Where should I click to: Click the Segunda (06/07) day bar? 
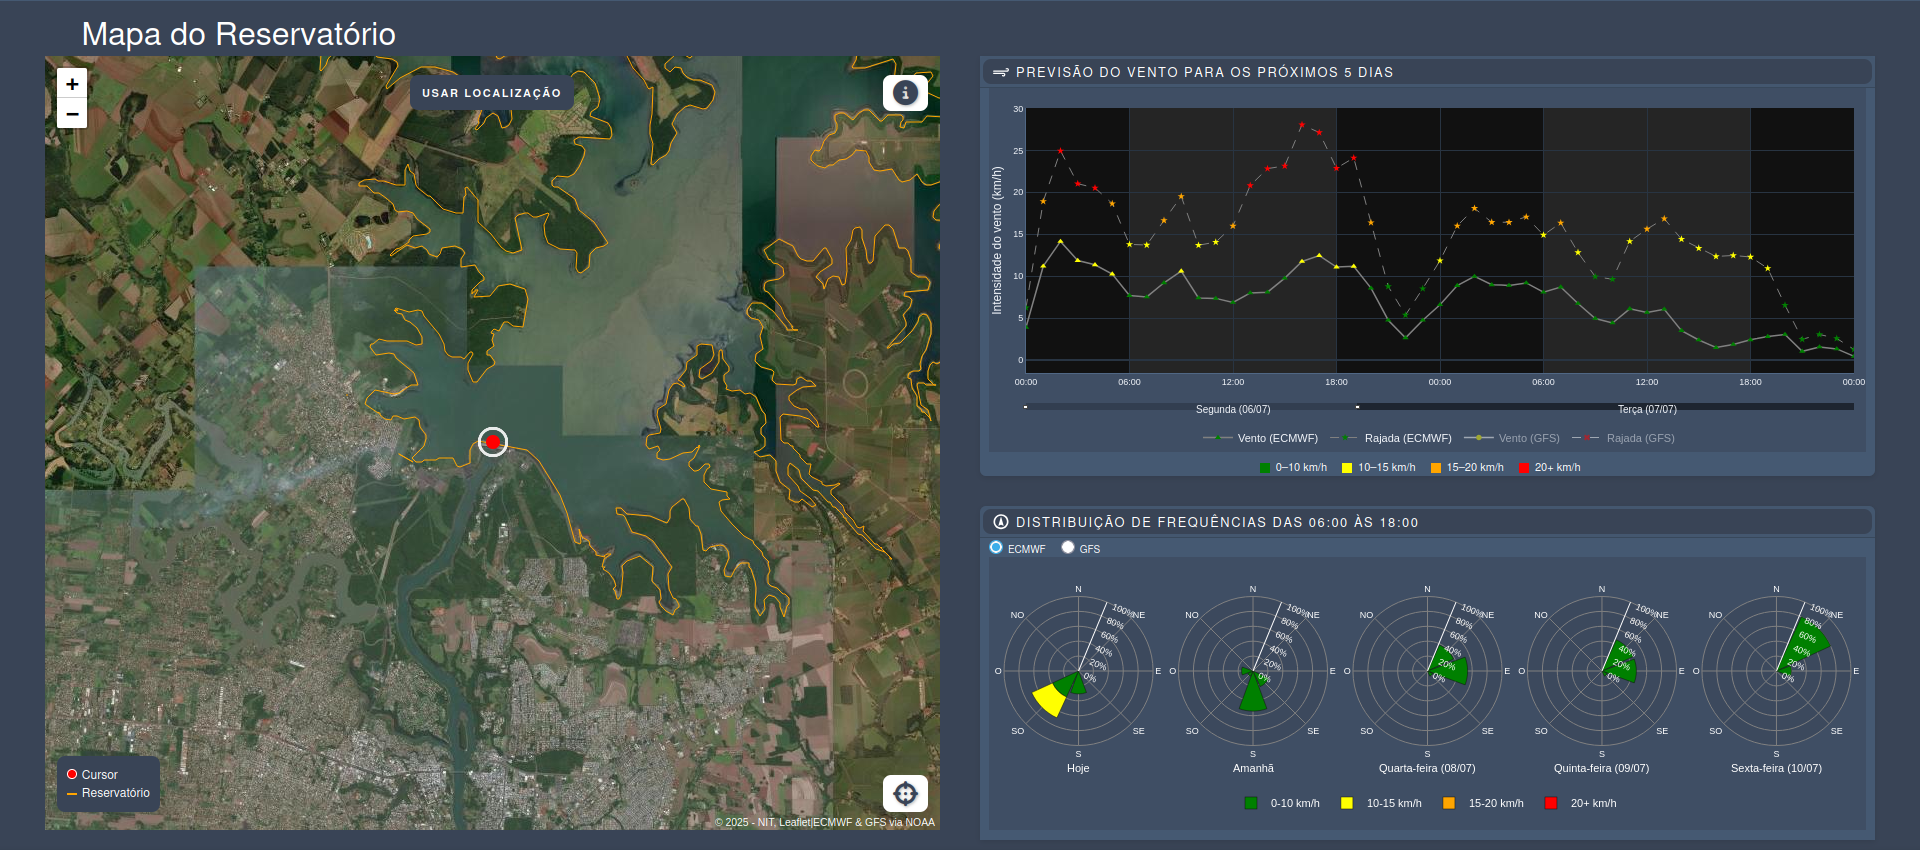[x=1190, y=407]
